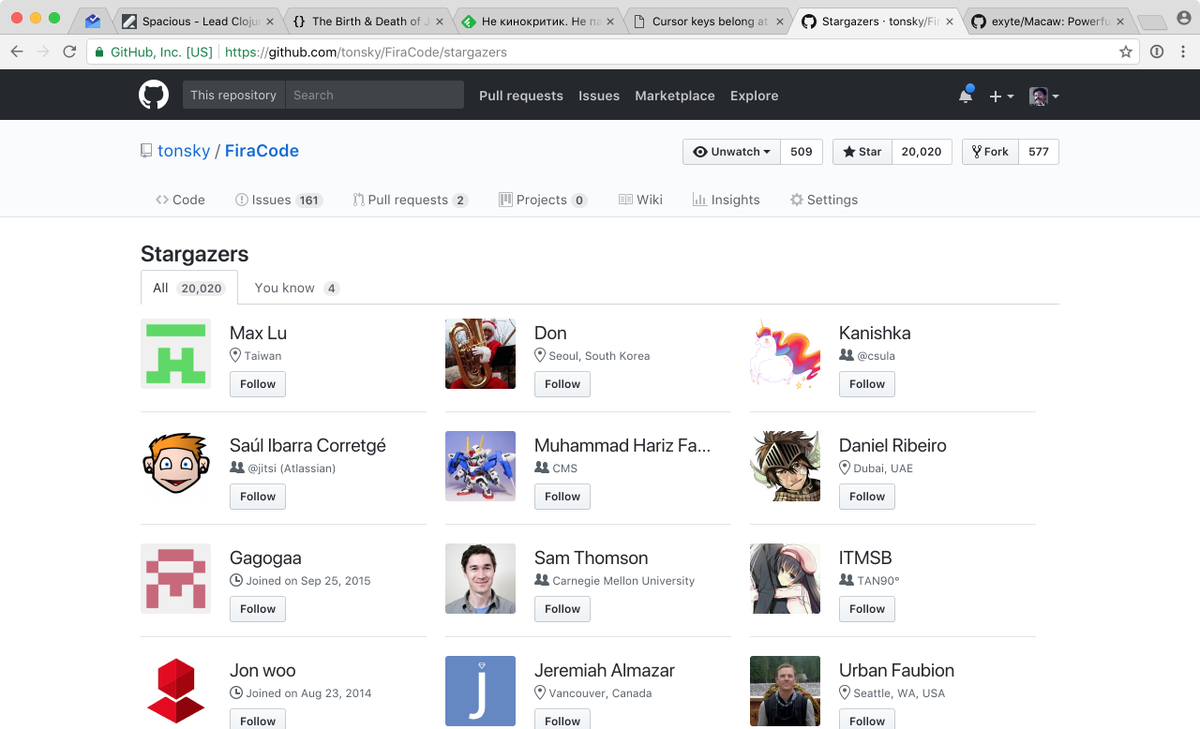
Task: Follow Don
Action: pyautogui.click(x=562, y=384)
